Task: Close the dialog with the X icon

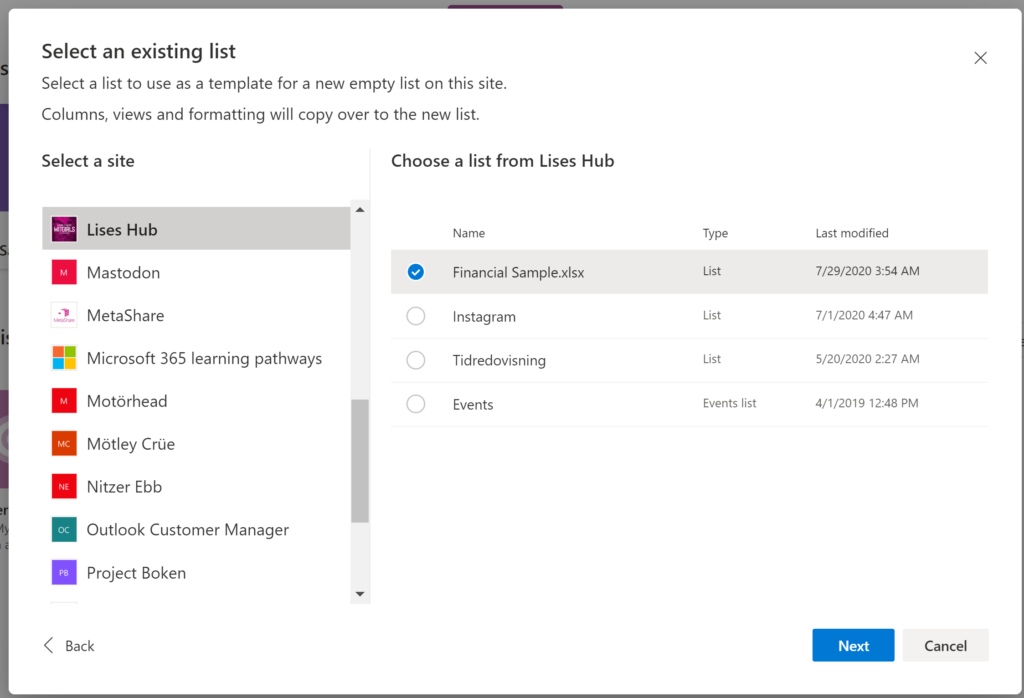Action: coord(980,58)
